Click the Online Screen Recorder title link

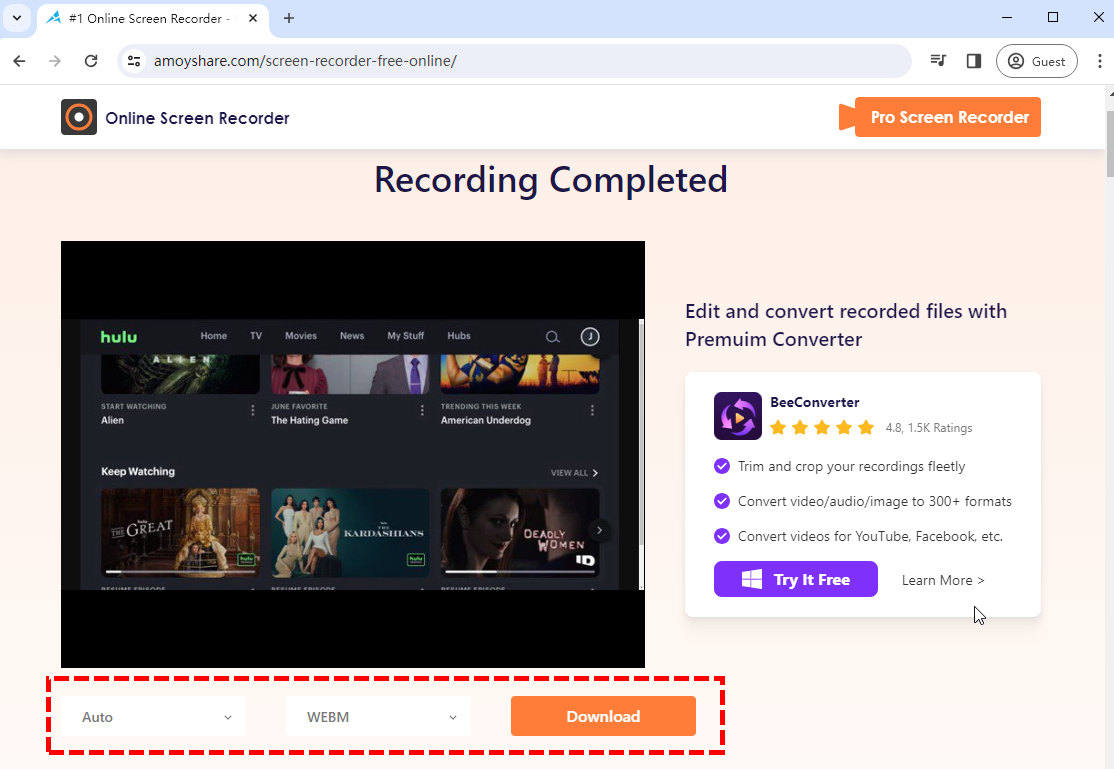[198, 118]
